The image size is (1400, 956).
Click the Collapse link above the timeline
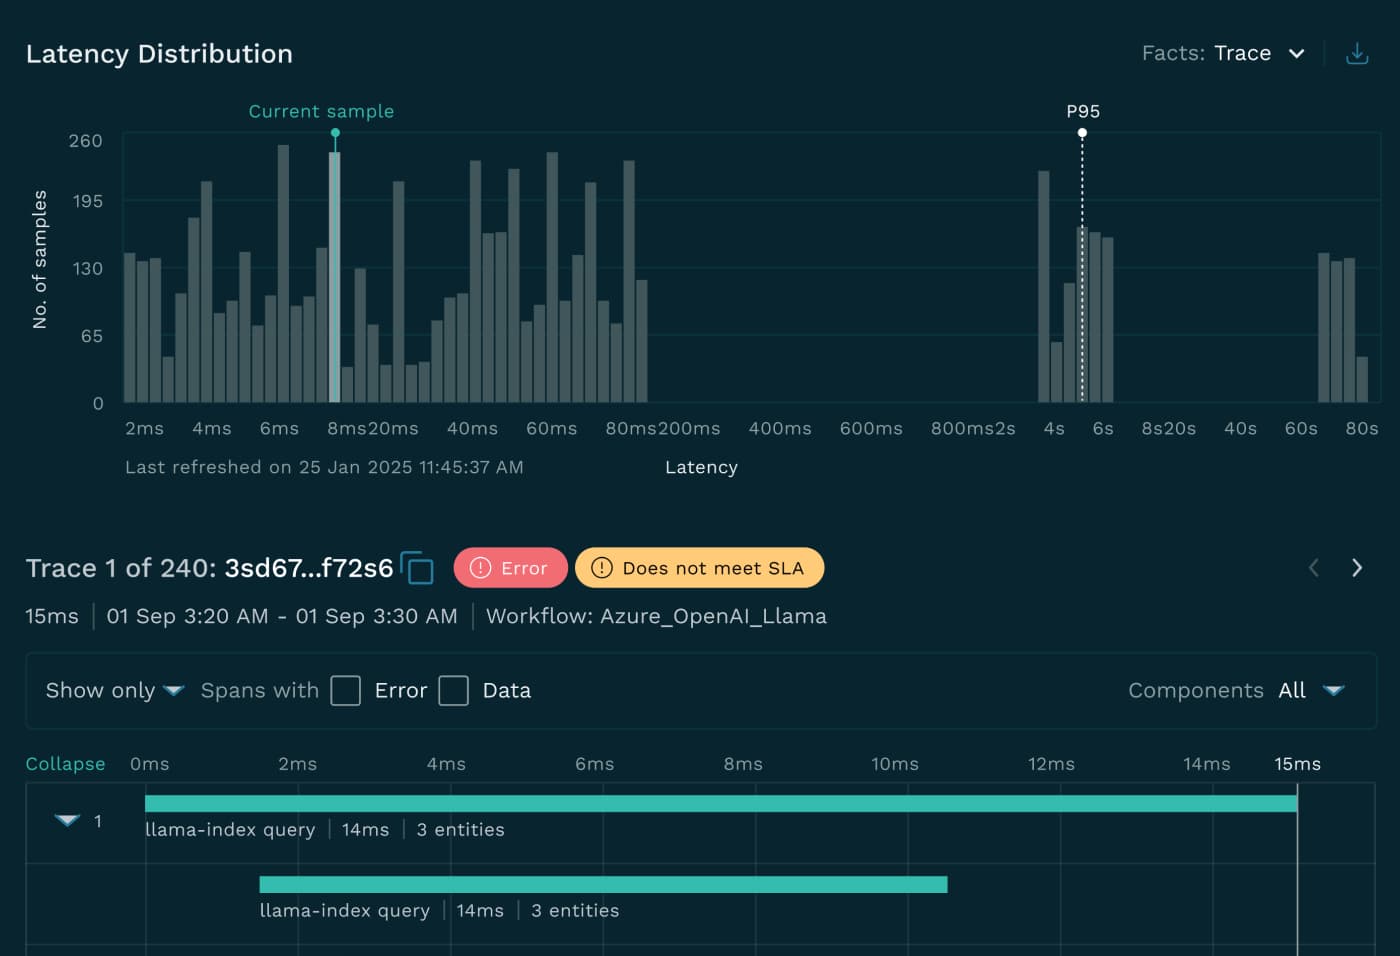coord(65,763)
